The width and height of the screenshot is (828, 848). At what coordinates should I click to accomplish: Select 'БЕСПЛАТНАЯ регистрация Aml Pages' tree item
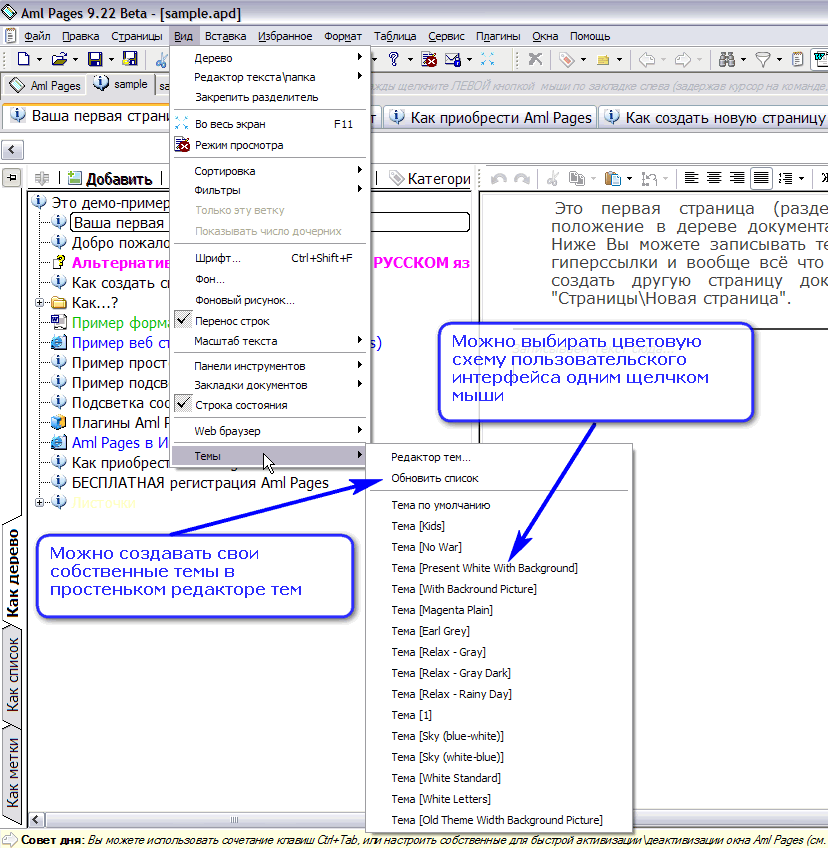click(200, 482)
